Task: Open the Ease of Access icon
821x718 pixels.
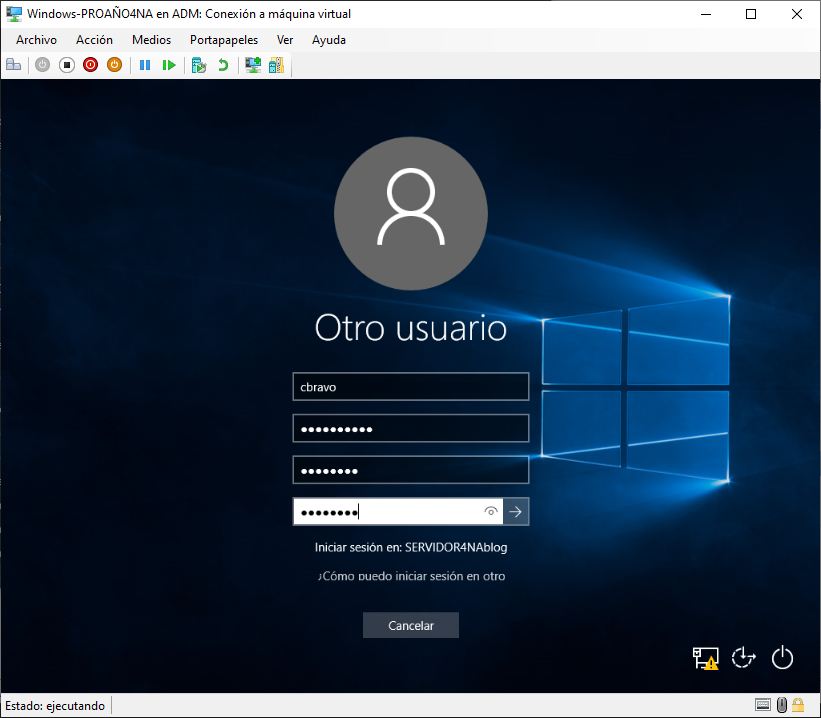Action: click(743, 658)
